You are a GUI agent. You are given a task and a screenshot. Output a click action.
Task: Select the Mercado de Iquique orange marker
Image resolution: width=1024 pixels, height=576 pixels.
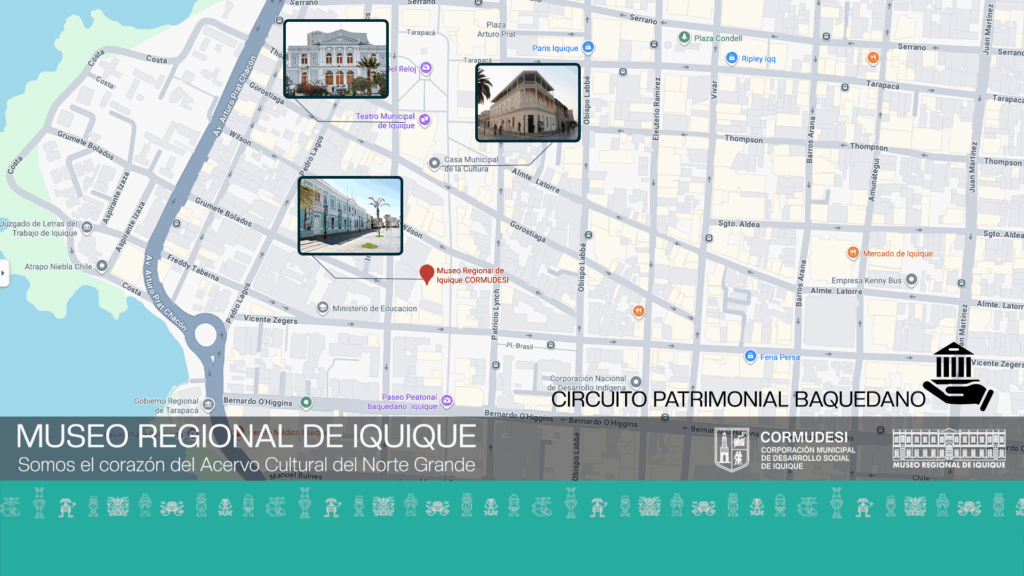pyautogui.click(x=852, y=253)
